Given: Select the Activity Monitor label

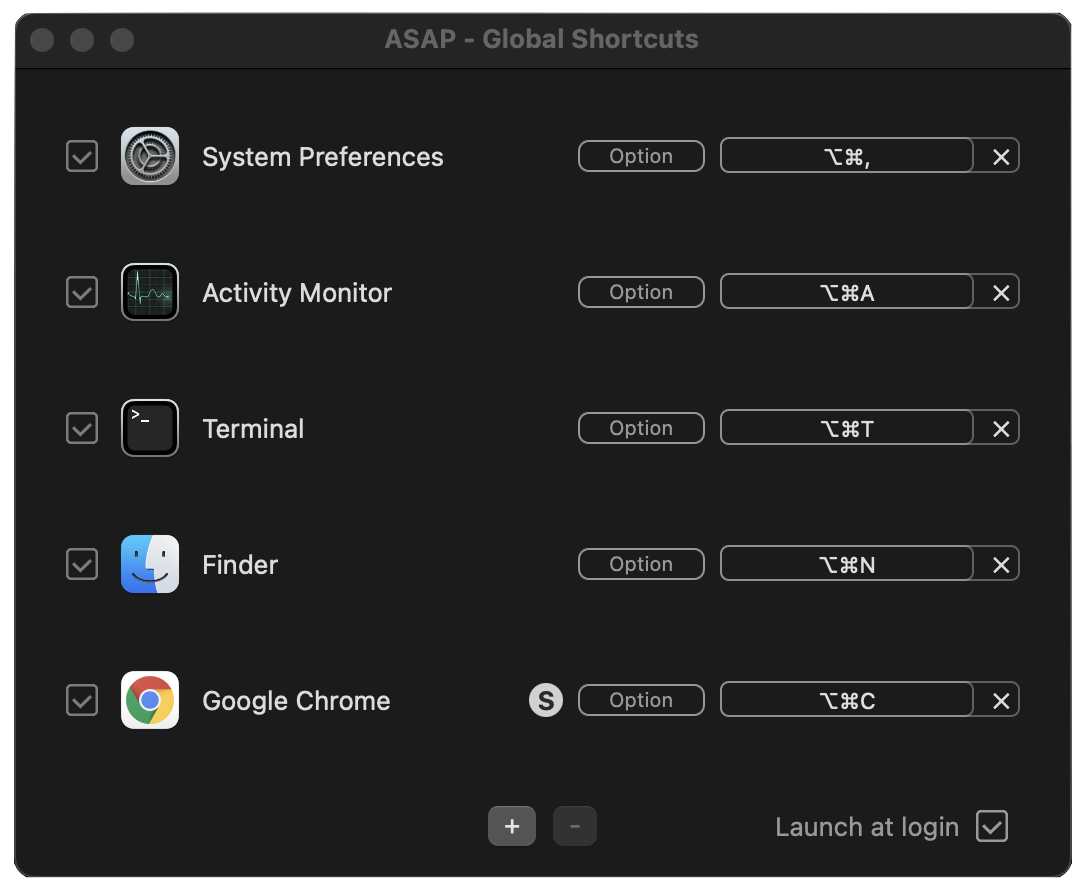Looking at the screenshot, I should tap(297, 293).
